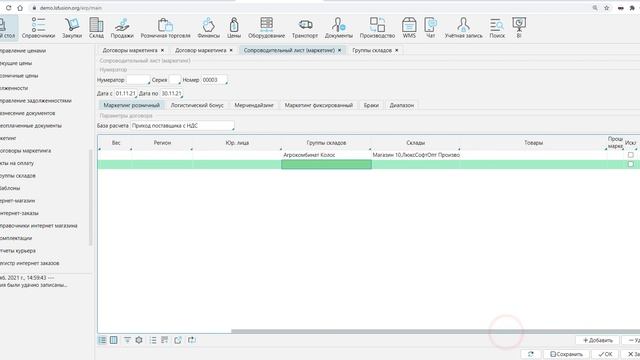Open the table filter tool
This screenshot has width=640, height=360.
click(127, 340)
